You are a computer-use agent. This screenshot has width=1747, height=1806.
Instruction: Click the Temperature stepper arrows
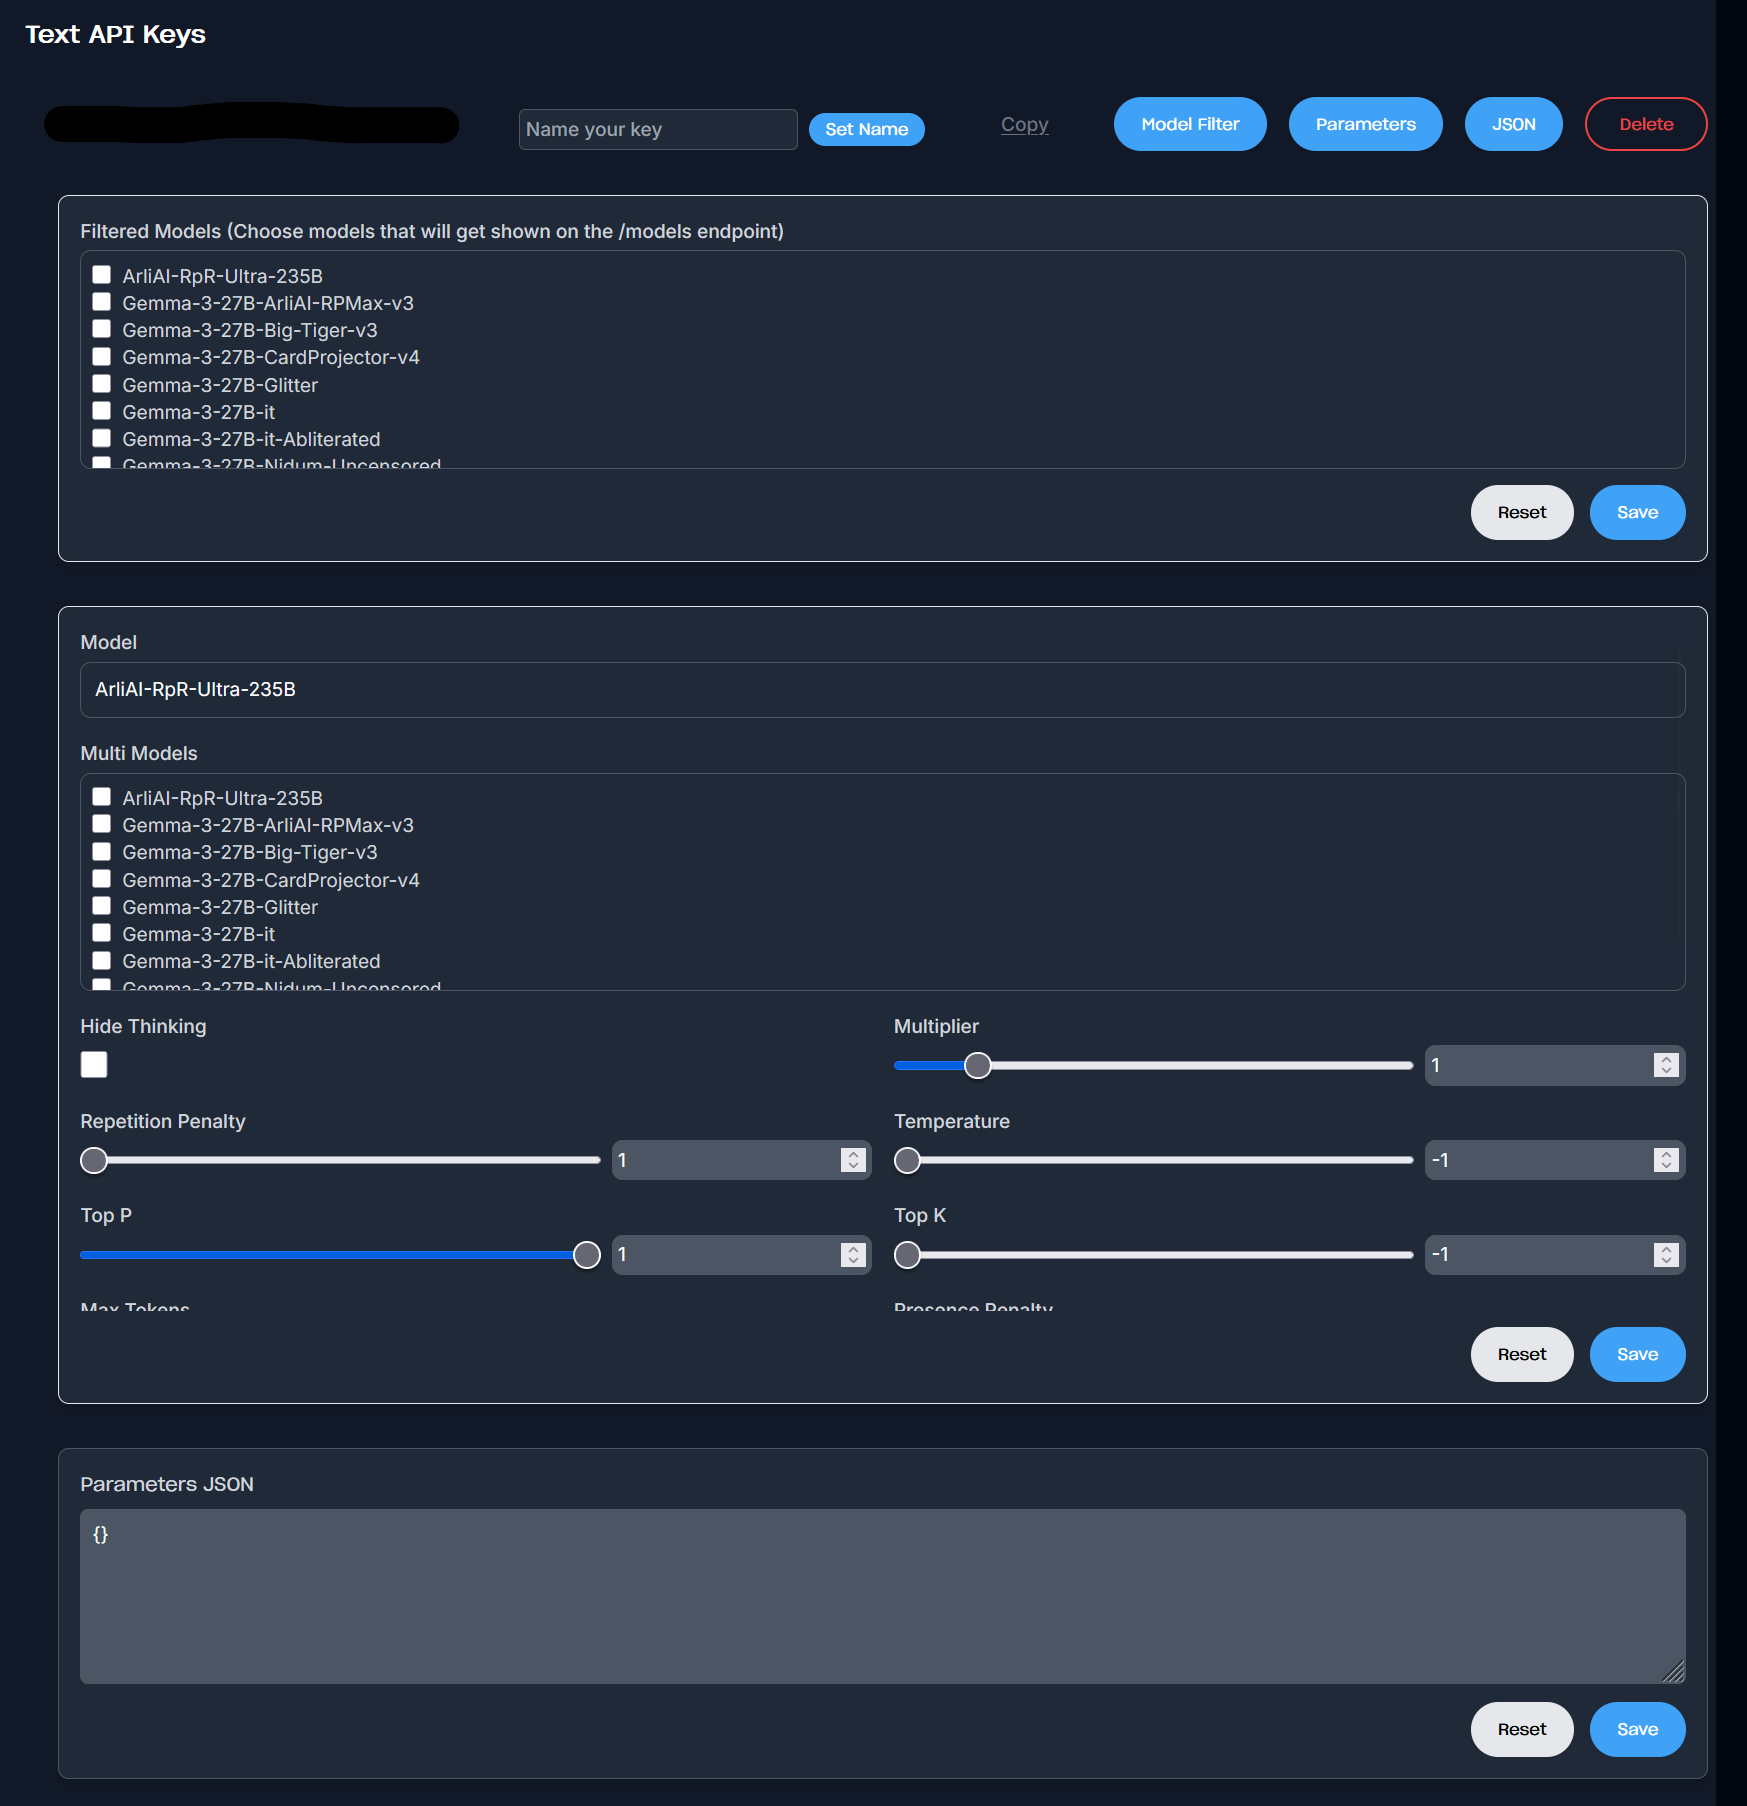[1666, 1160]
